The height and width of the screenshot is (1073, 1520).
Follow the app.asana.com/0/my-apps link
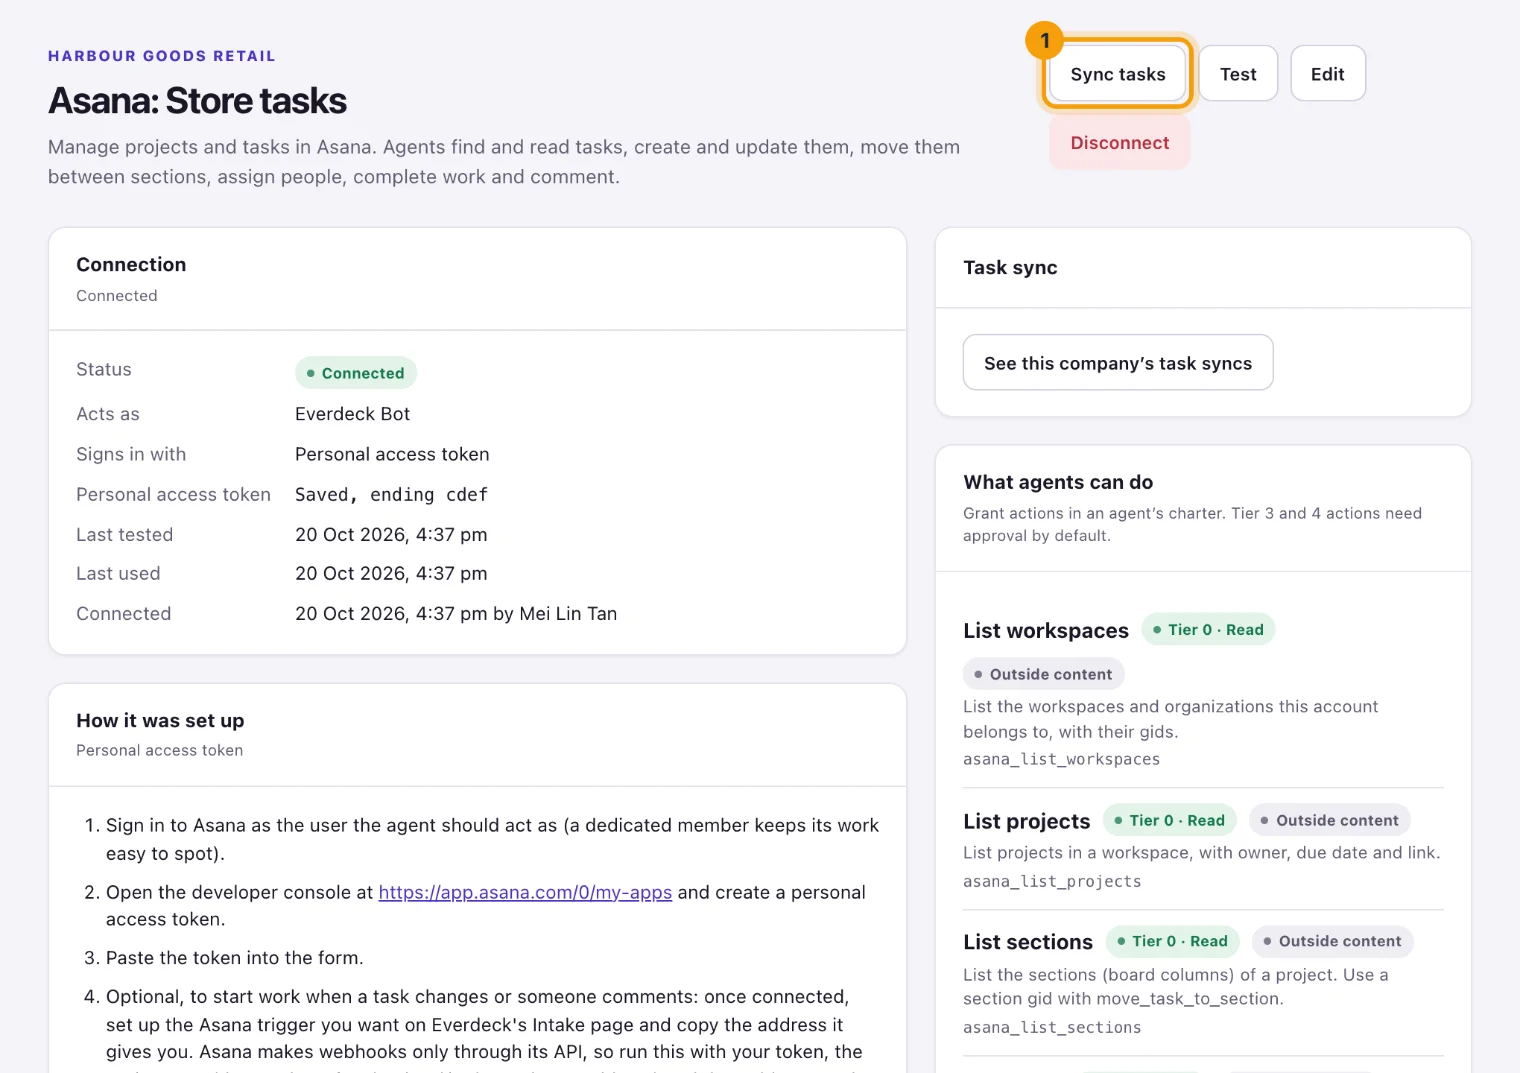(x=525, y=892)
